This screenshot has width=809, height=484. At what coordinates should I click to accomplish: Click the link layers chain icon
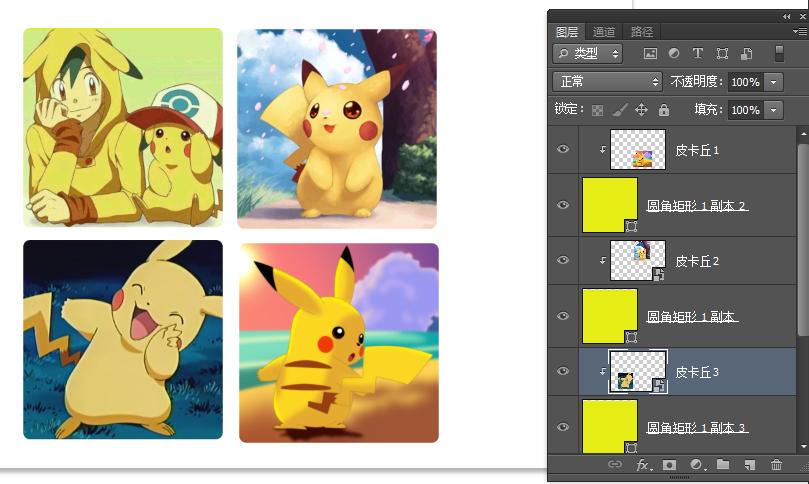pyautogui.click(x=614, y=464)
